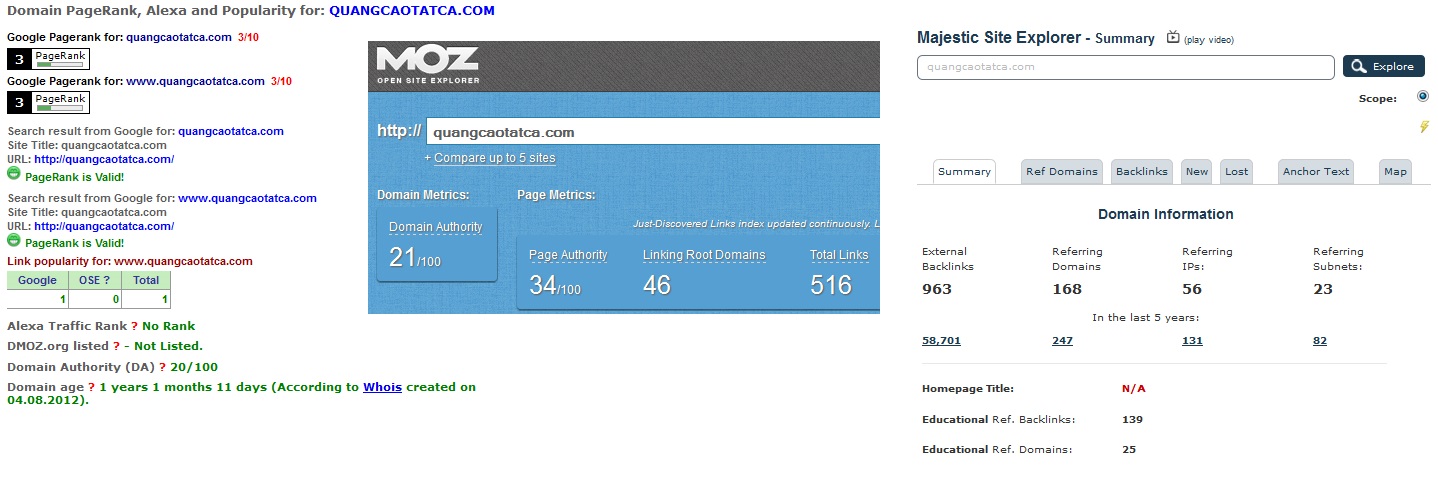The image size is (1438, 478).
Task: Open the second http://quangcaotatca.com/ URL link
Action: click(104, 226)
